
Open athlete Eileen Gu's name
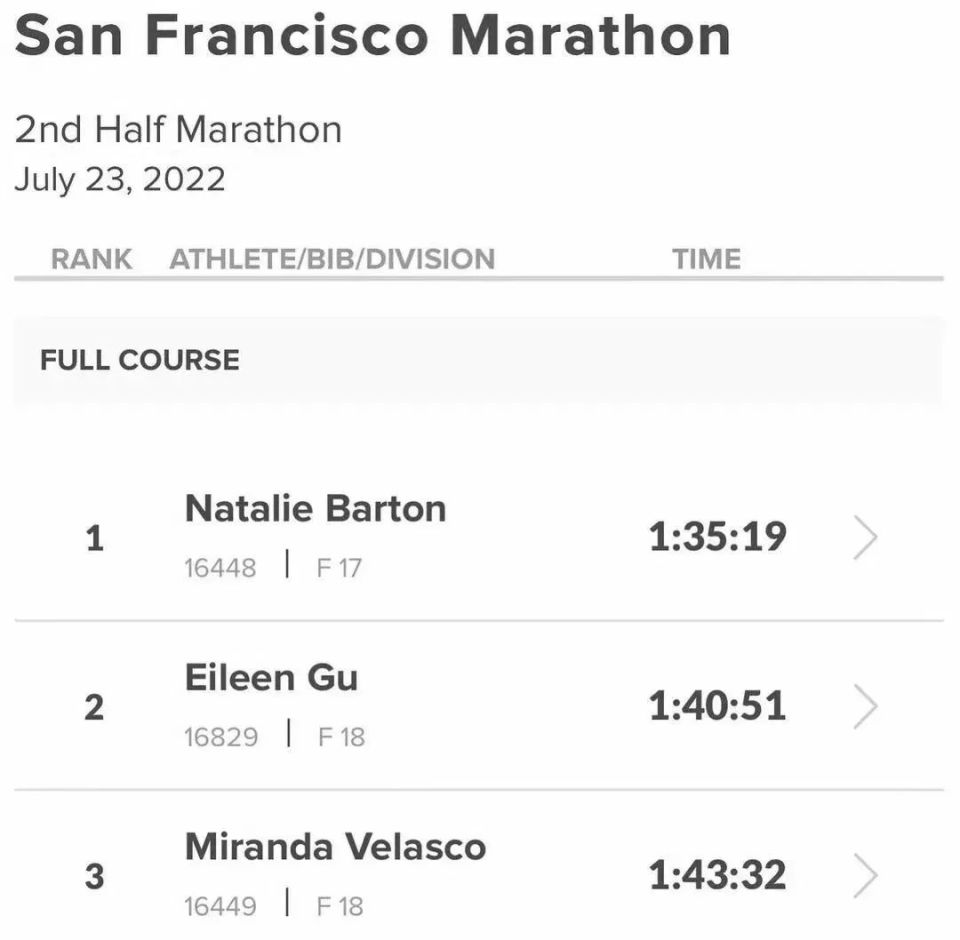[271, 678]
